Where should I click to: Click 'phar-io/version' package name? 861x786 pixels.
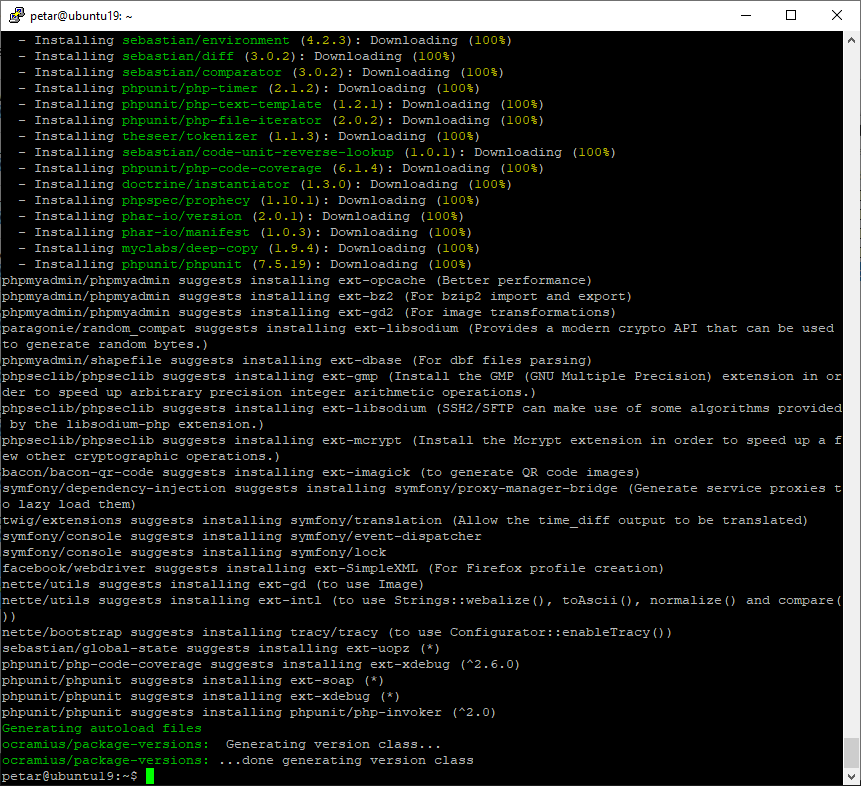pos(182,216)
